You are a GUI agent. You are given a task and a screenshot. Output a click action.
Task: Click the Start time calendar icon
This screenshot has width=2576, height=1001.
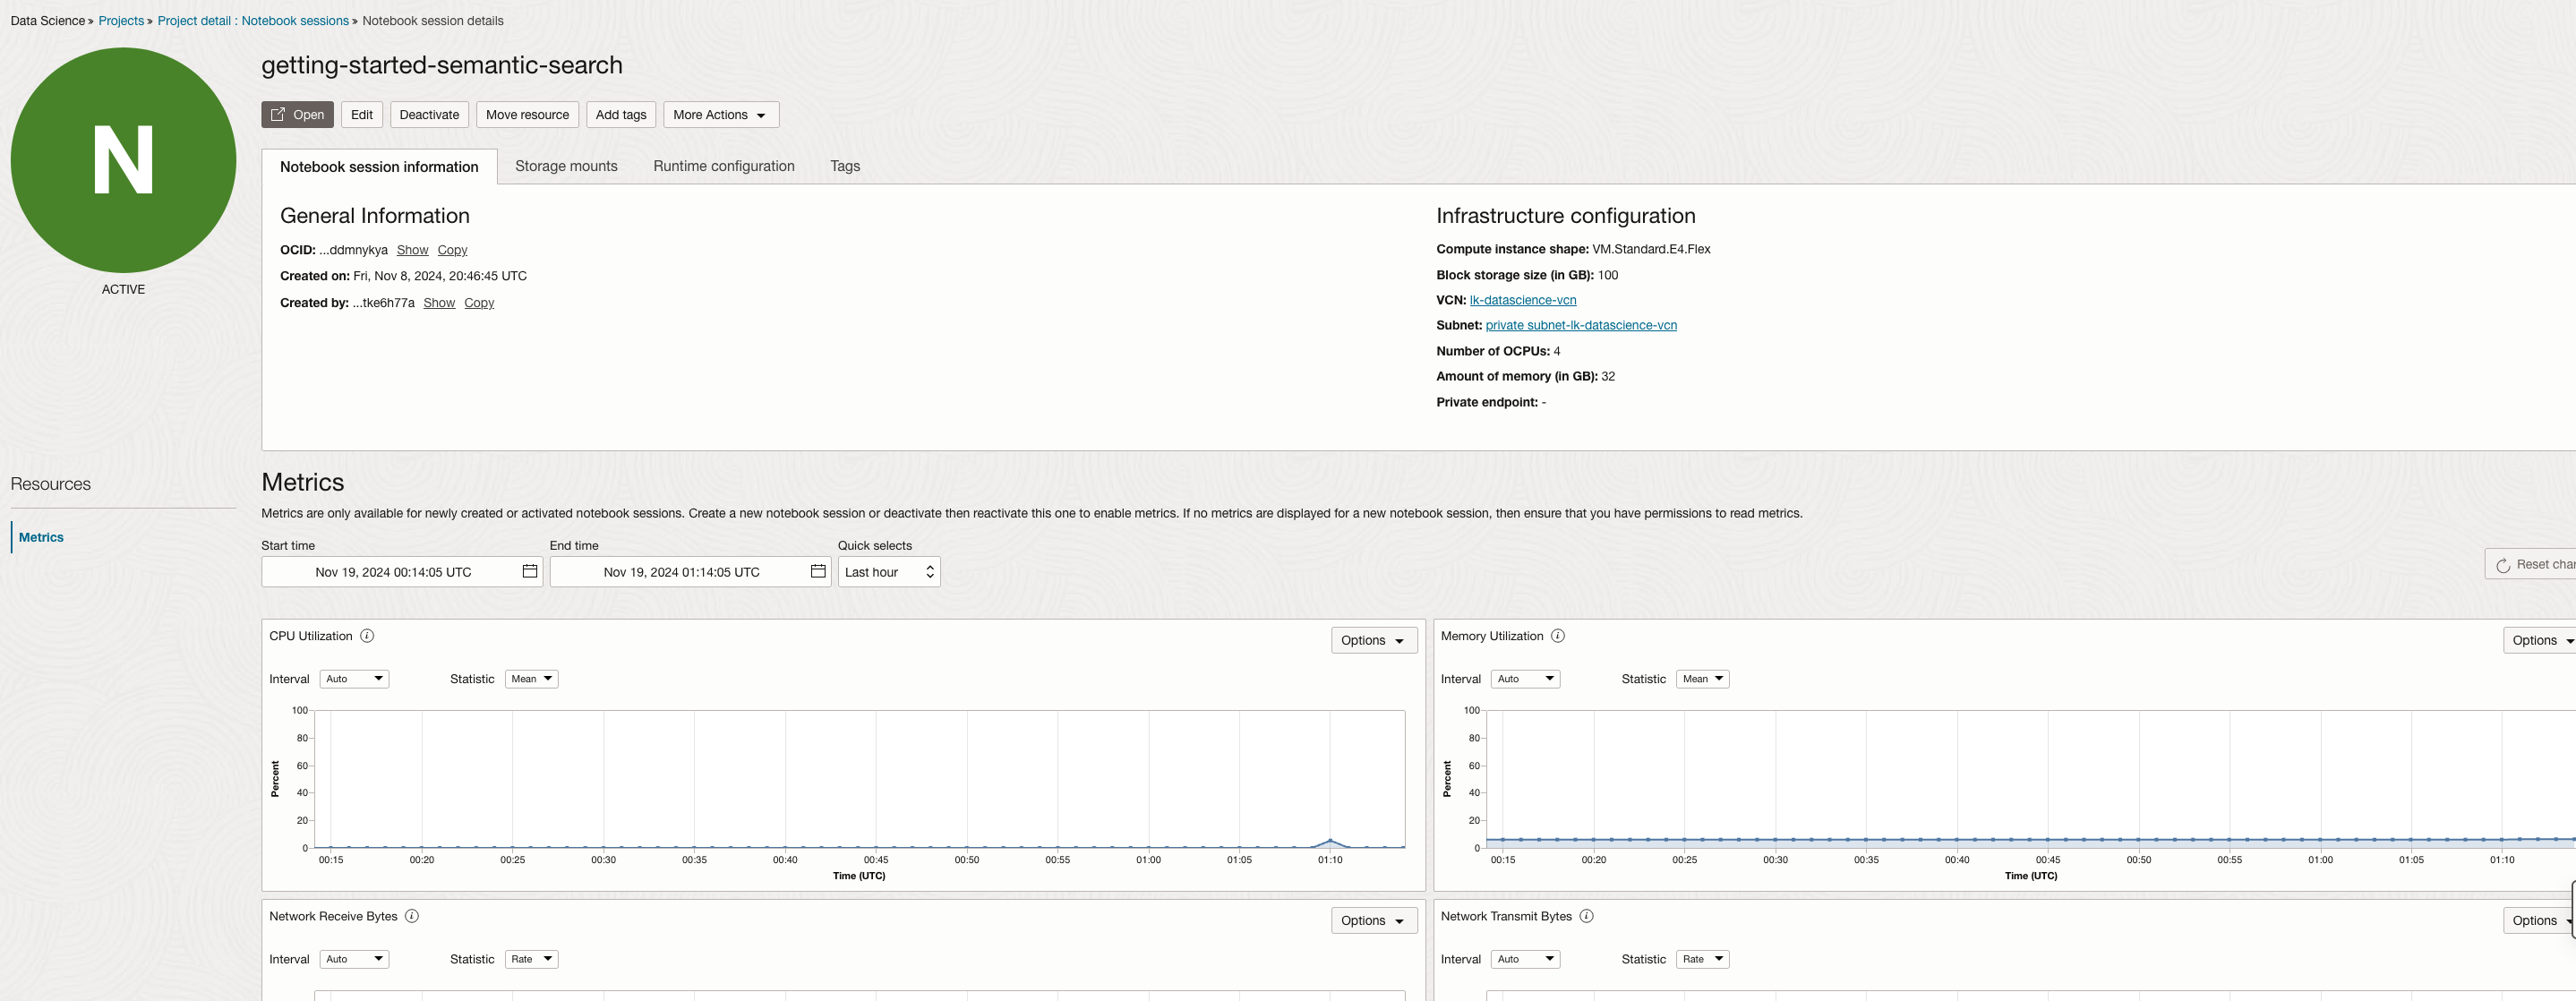(530, 571)
